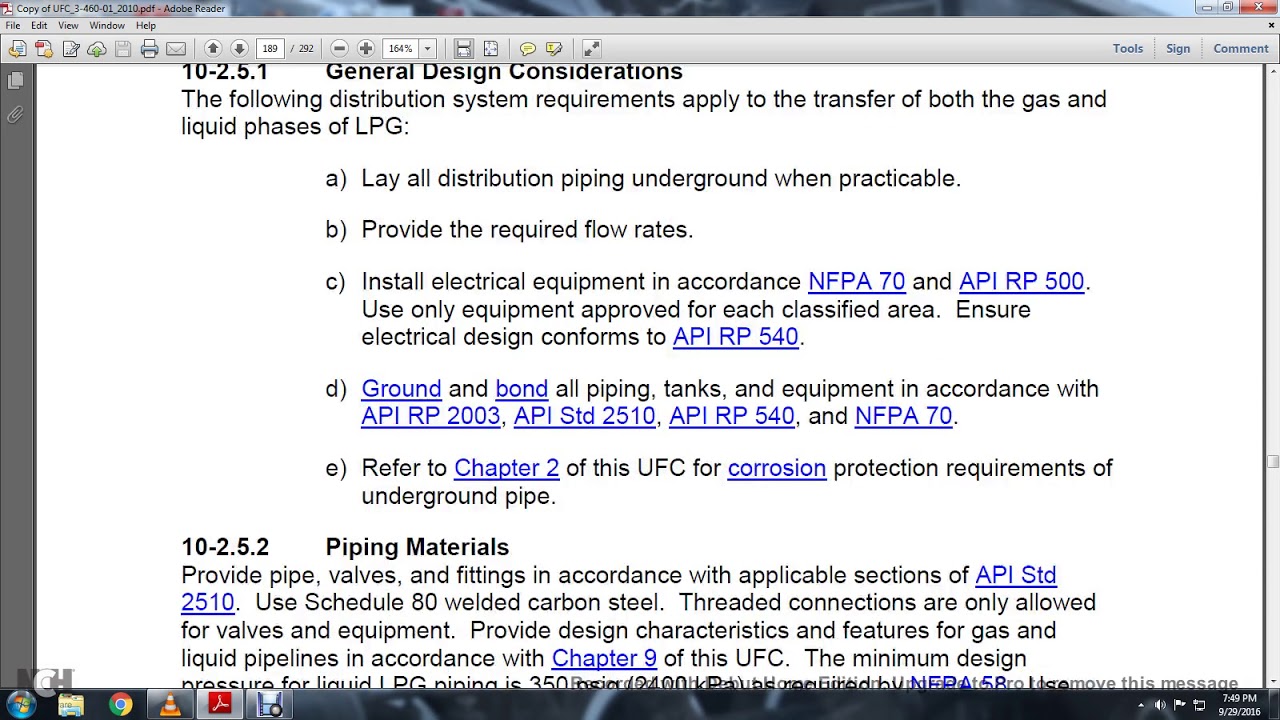Click the corrosion hyperlink
Image resolution: width=1280 pixels, height=720 pixels.
(777, 468)
